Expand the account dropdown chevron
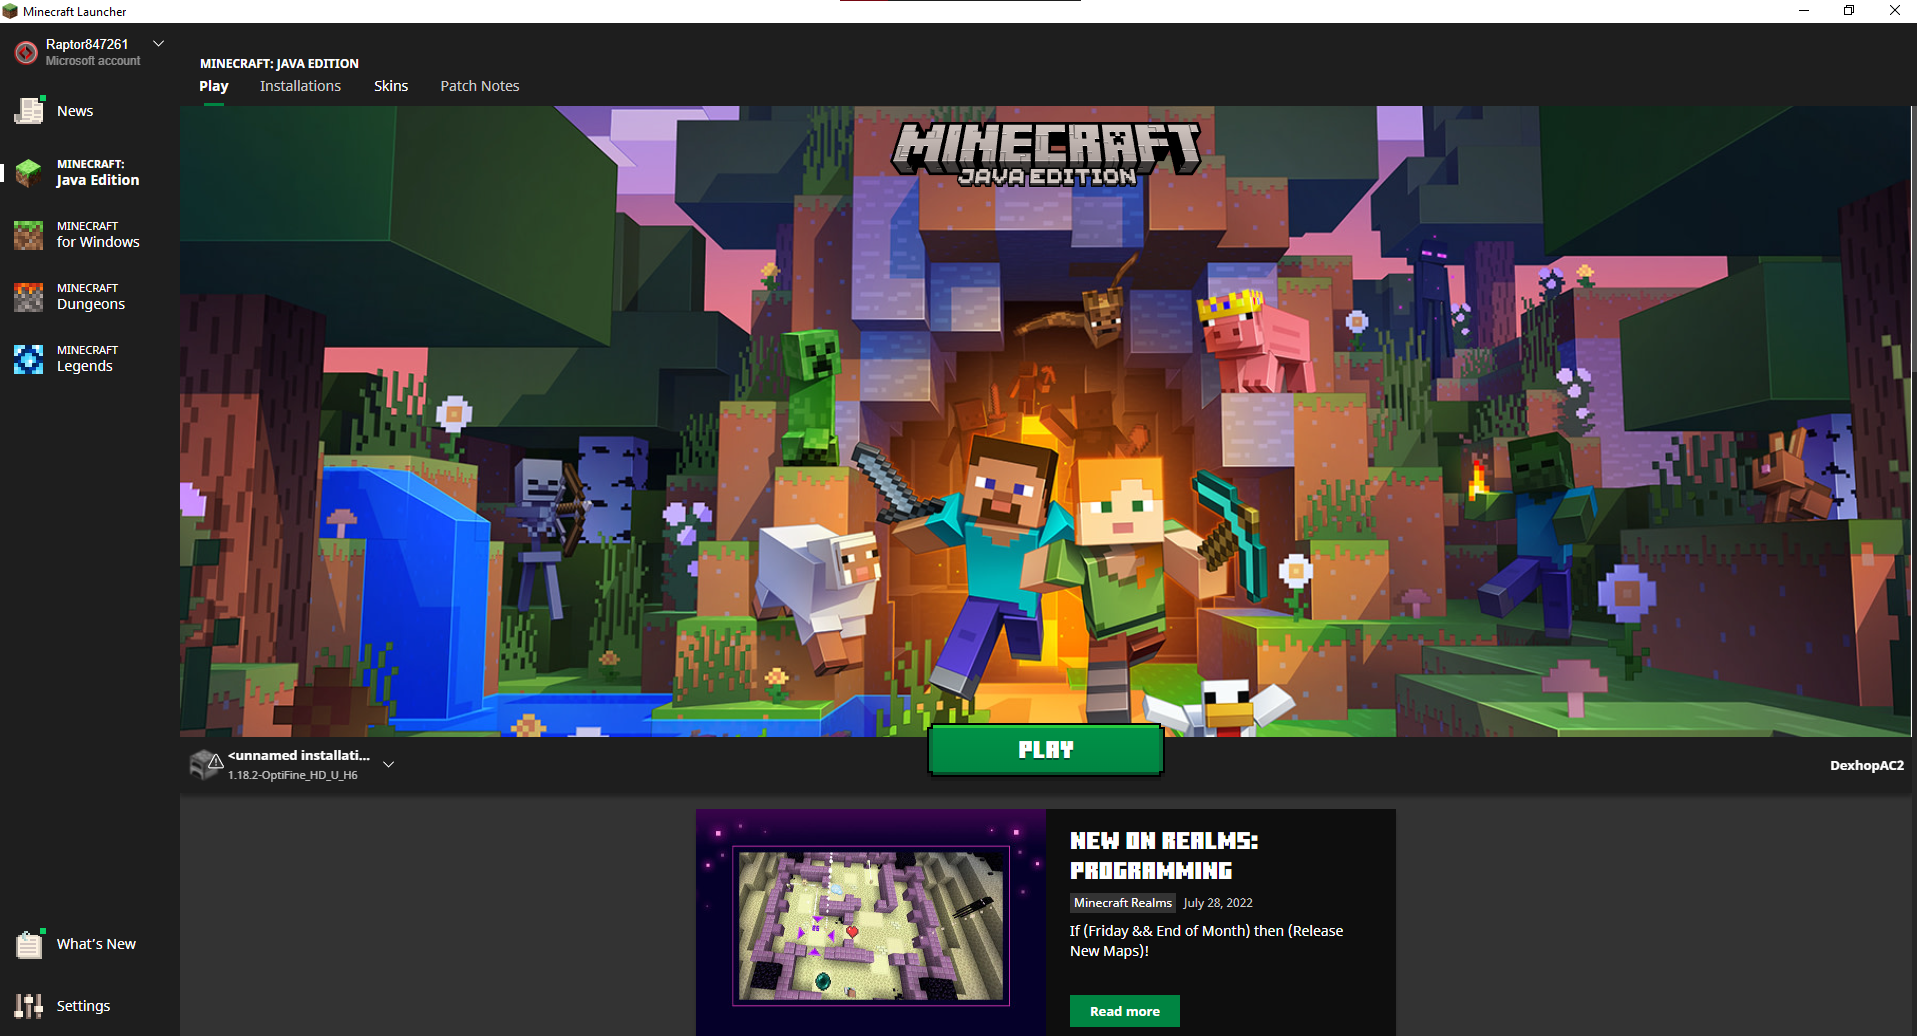 point(158,44)
